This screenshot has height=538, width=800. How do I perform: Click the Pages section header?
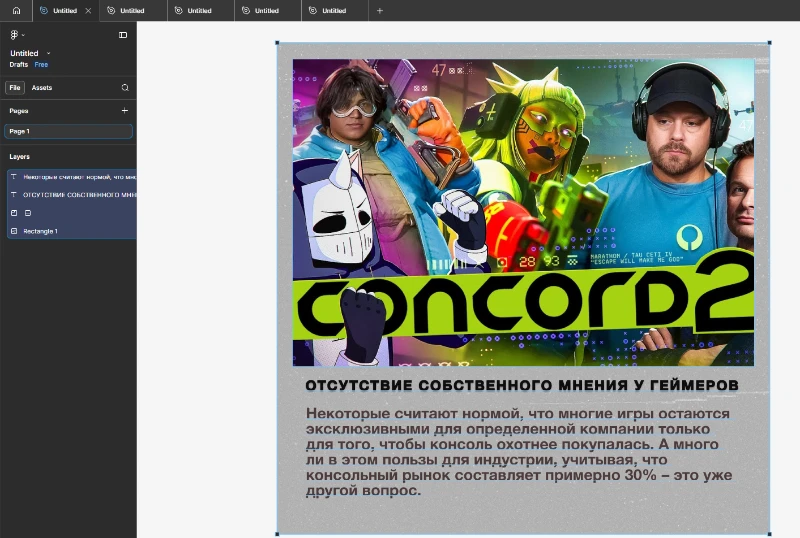click(19, 111)
